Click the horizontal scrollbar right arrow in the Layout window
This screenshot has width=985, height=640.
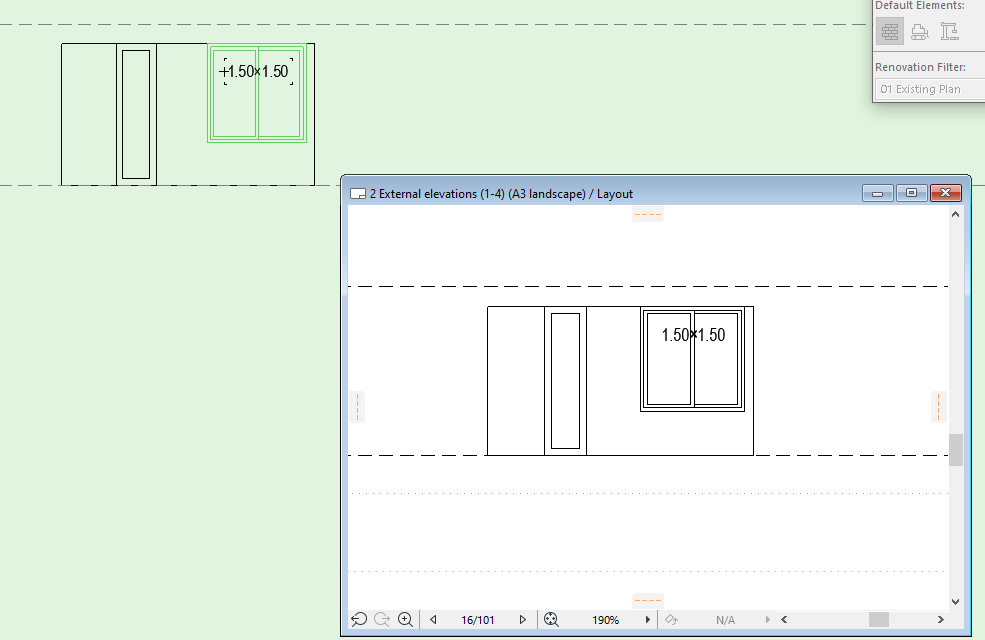click(940, 620)
